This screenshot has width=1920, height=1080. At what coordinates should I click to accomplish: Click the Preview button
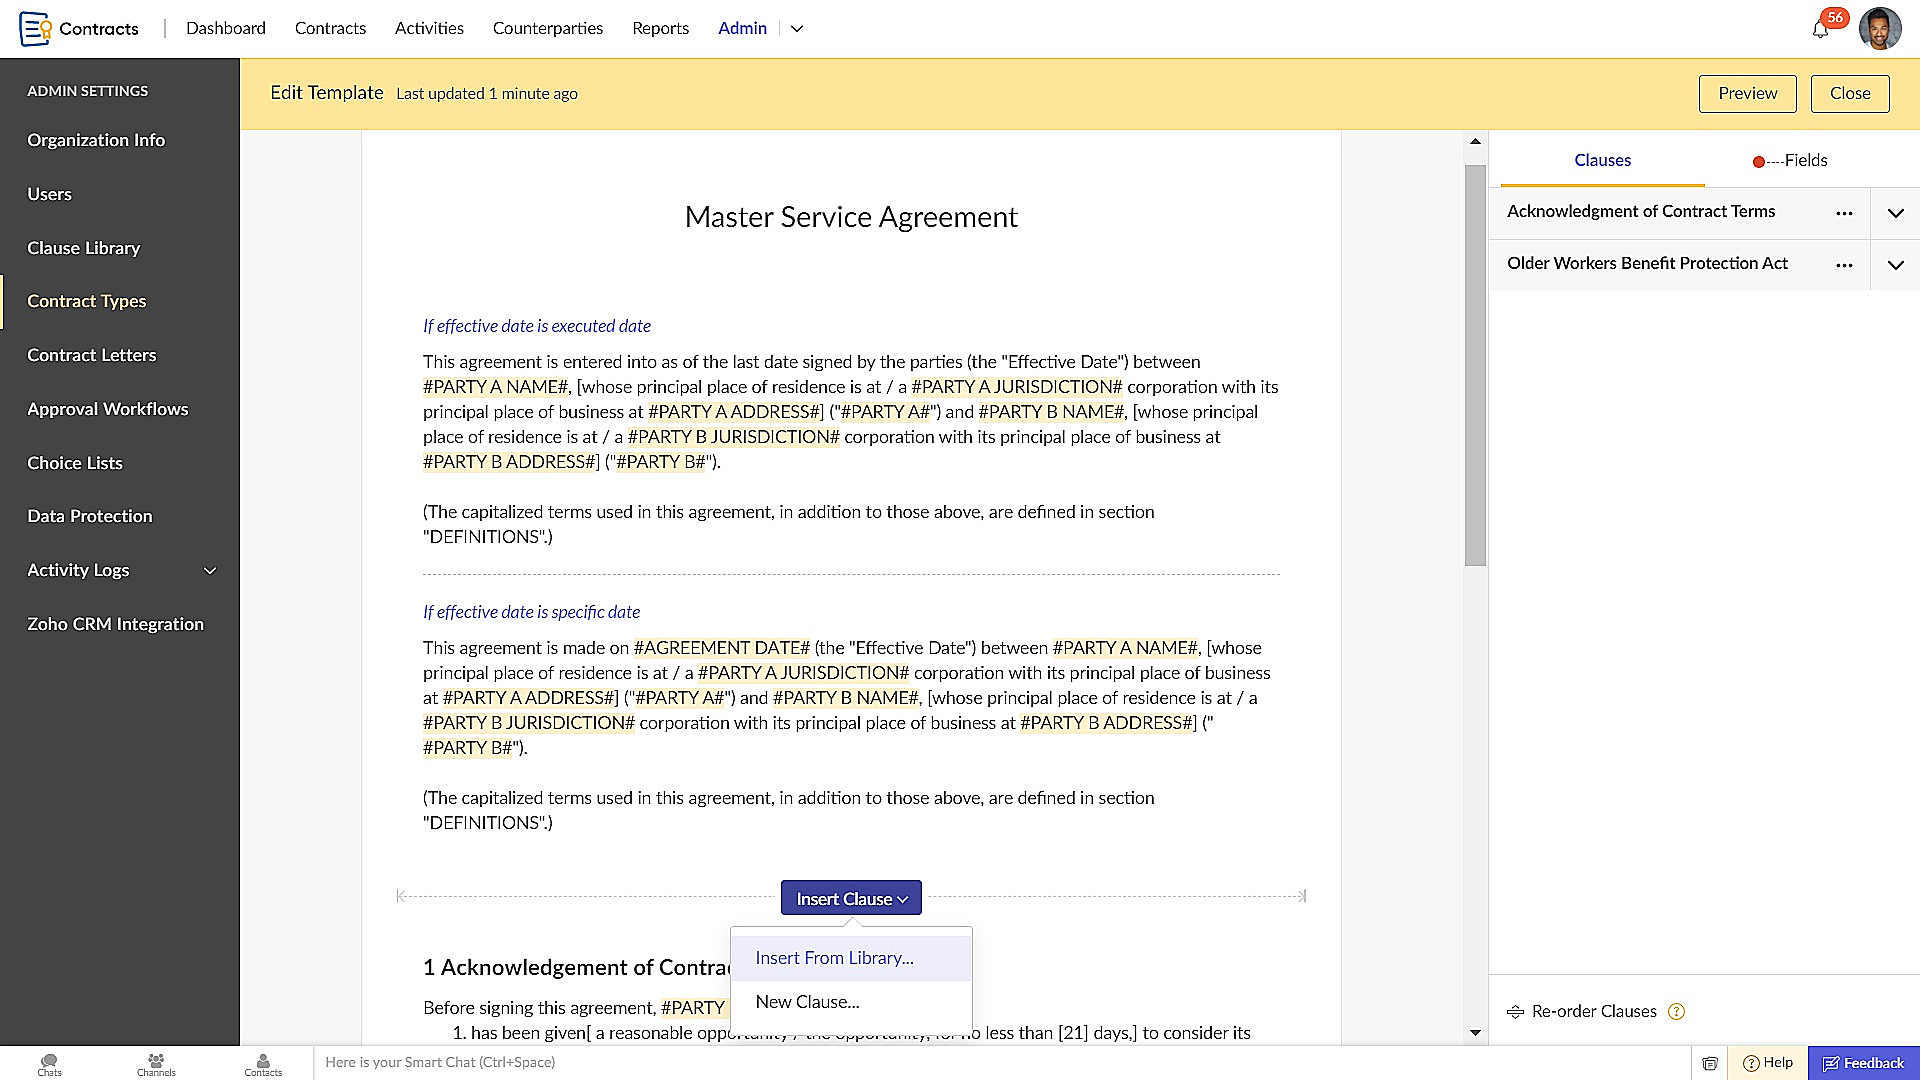tap(1747, 93)
